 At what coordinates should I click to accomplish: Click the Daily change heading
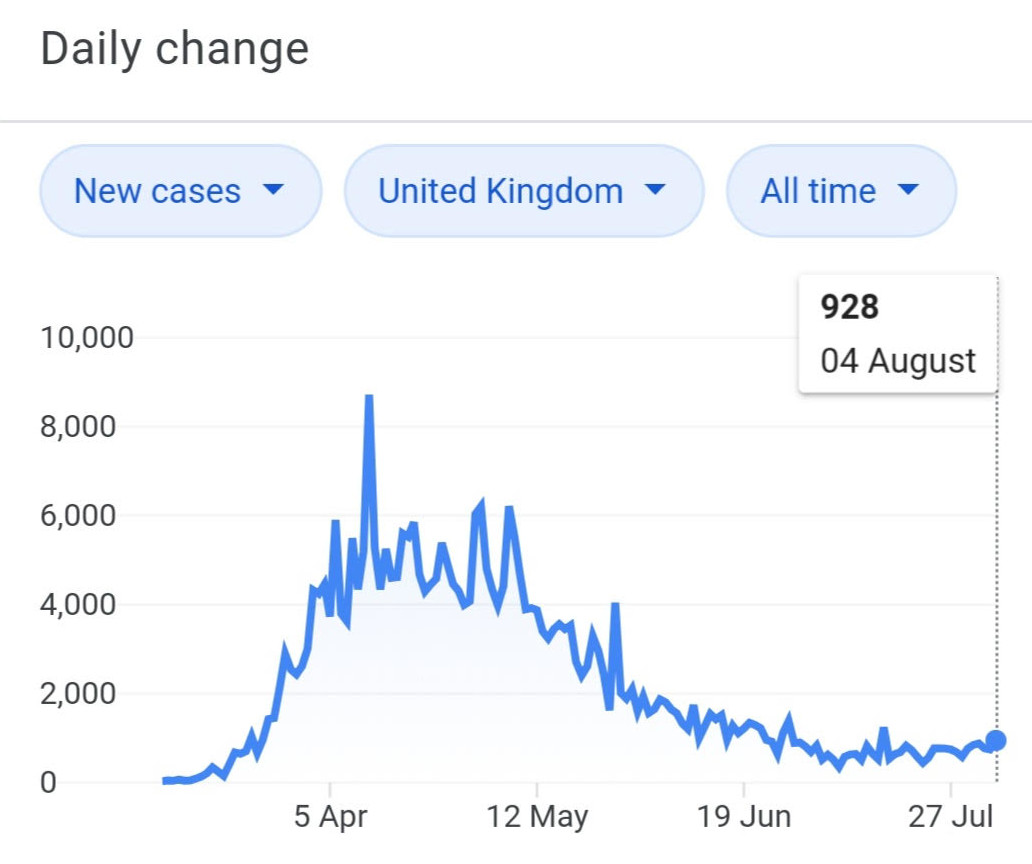click(175, 49)
